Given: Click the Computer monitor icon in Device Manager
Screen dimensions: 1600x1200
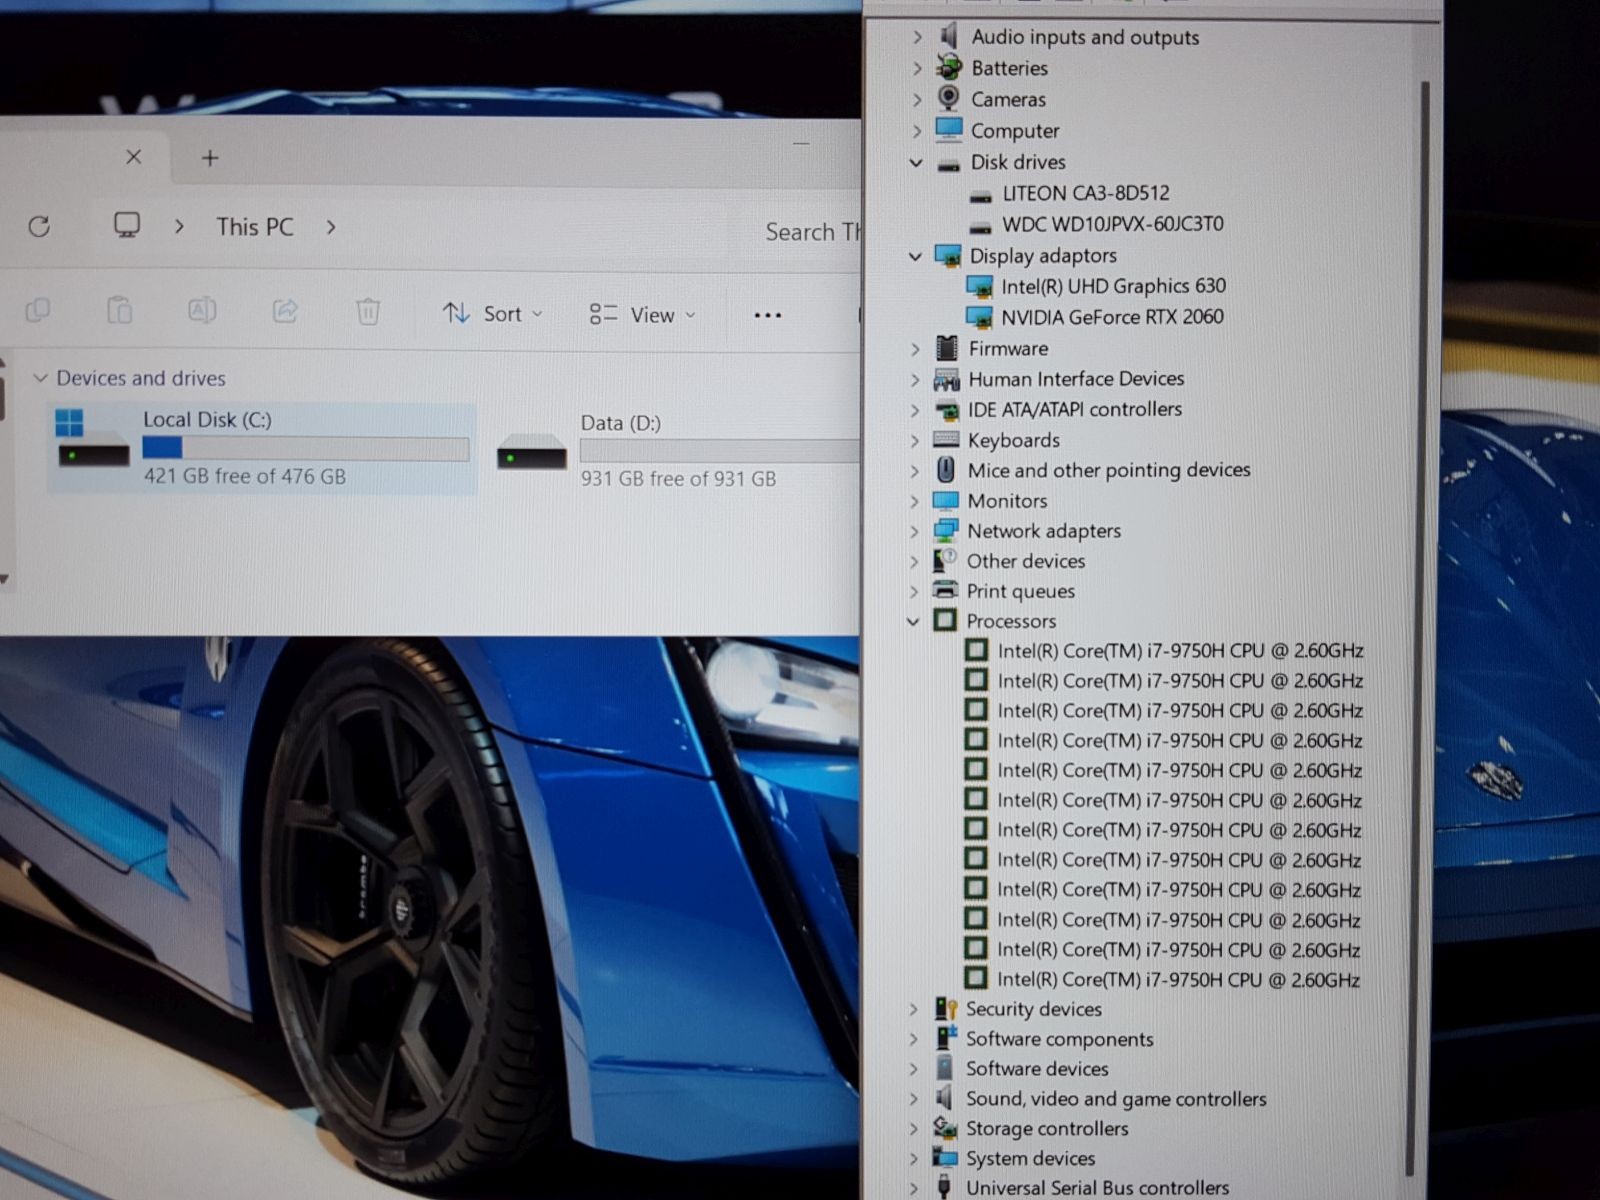Looking at the screenshot, I should coord(948,129).
